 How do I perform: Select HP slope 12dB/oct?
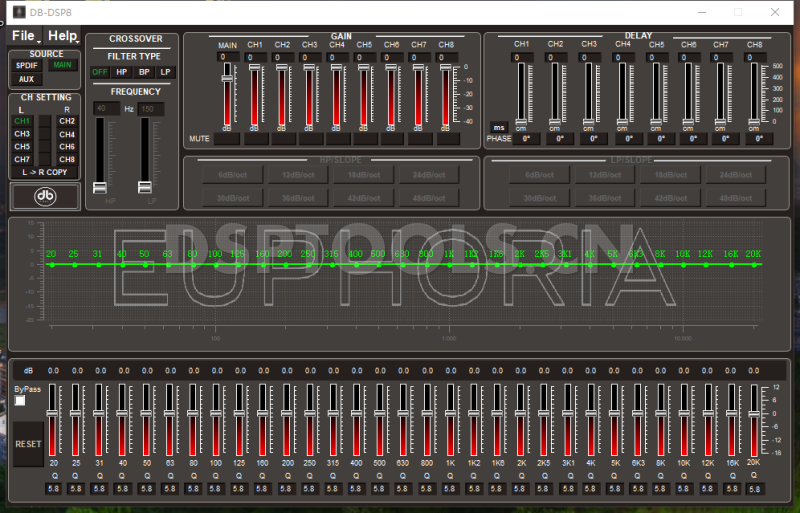(298, 175)
